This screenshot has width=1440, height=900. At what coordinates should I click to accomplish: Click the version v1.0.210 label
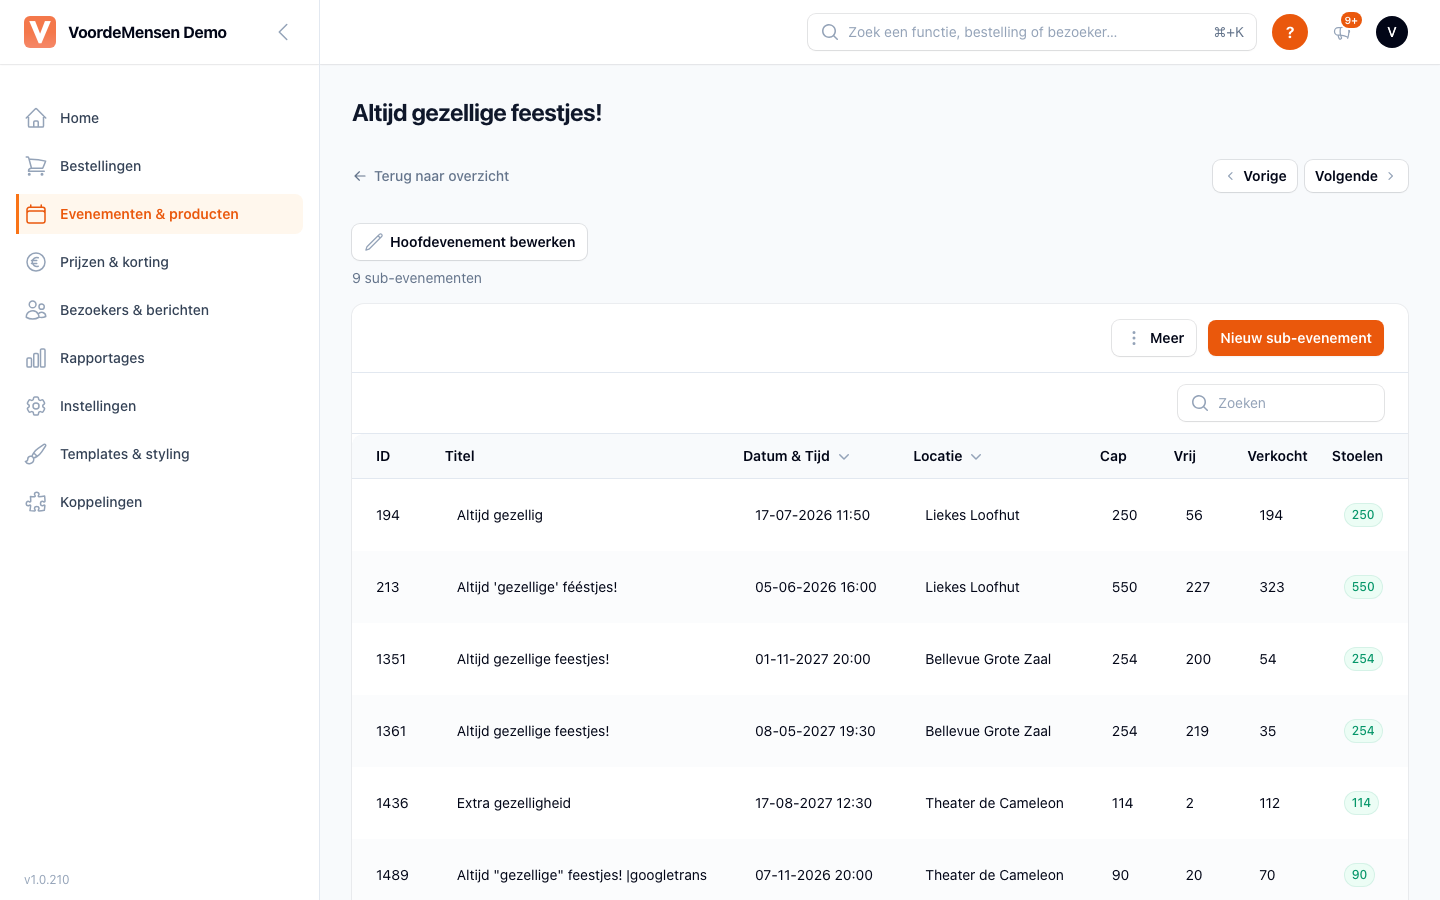[47, 880]
